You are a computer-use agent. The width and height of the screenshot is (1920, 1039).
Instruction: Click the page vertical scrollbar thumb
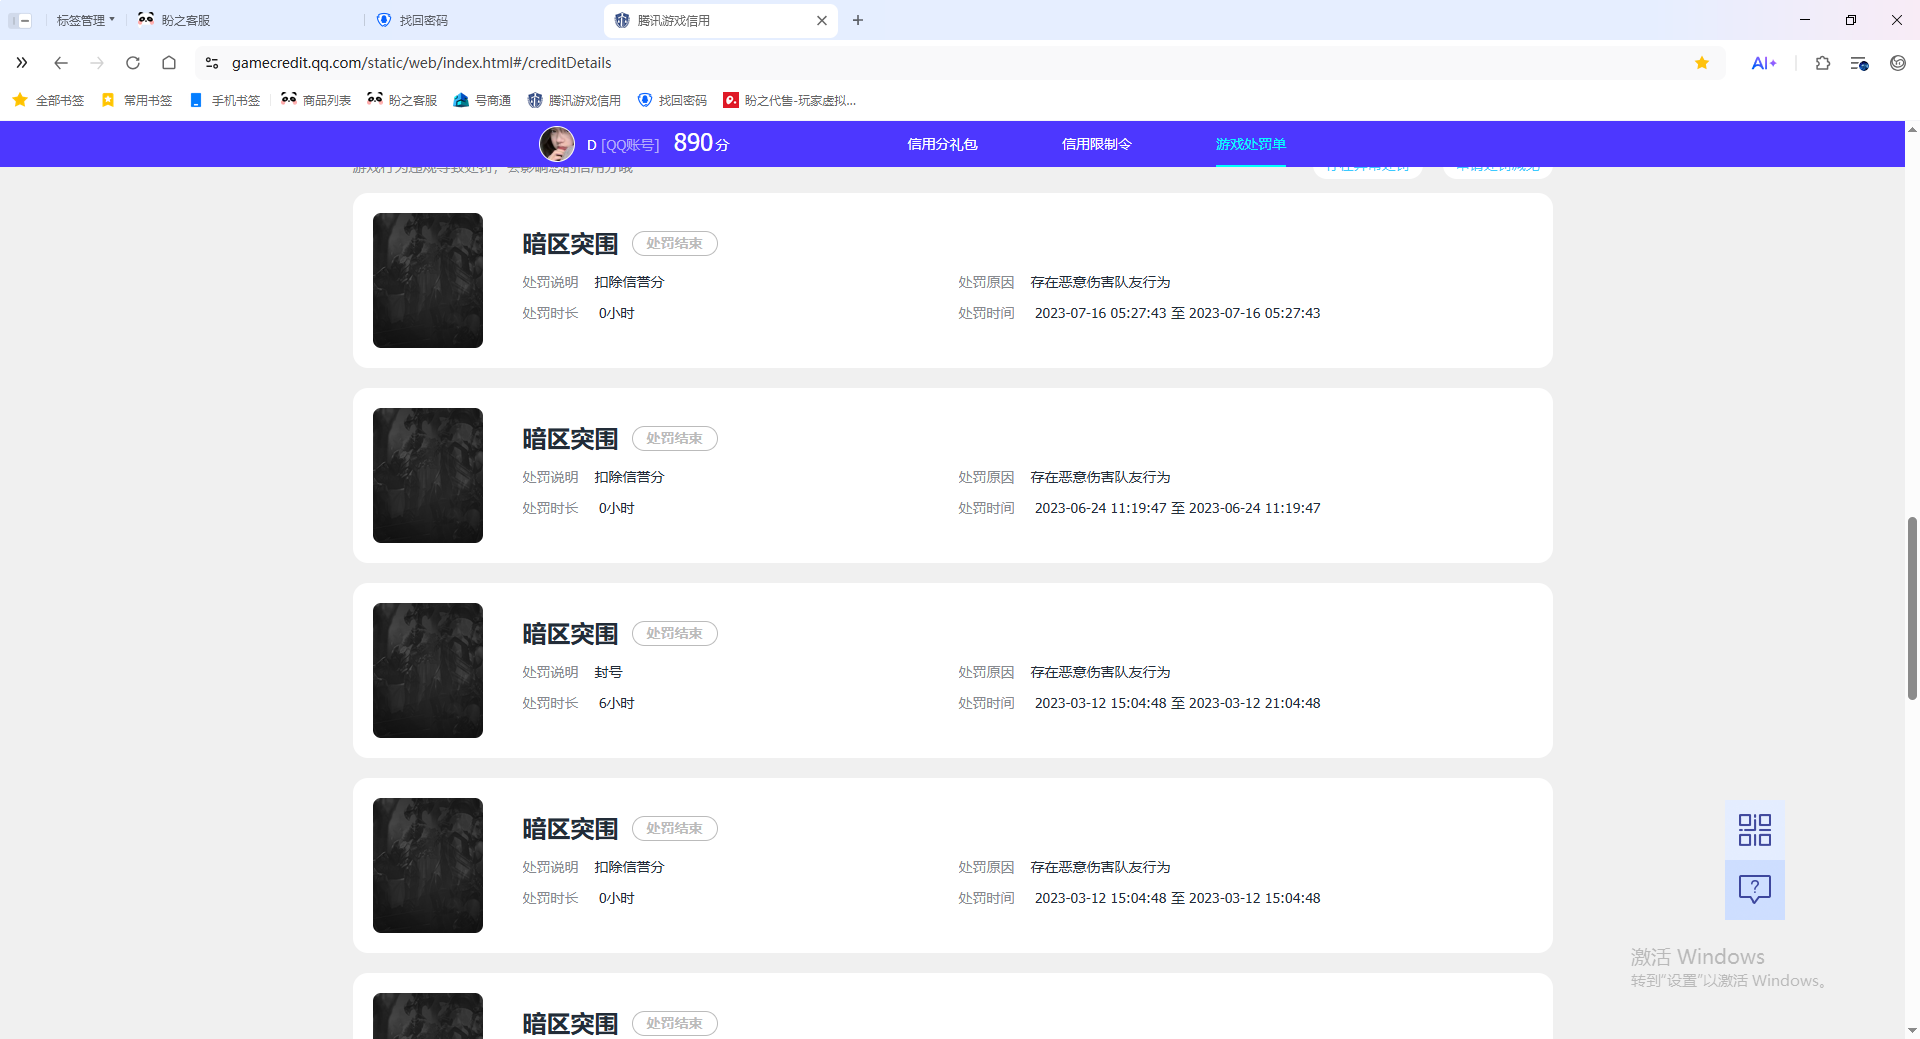click(1912, 608)
